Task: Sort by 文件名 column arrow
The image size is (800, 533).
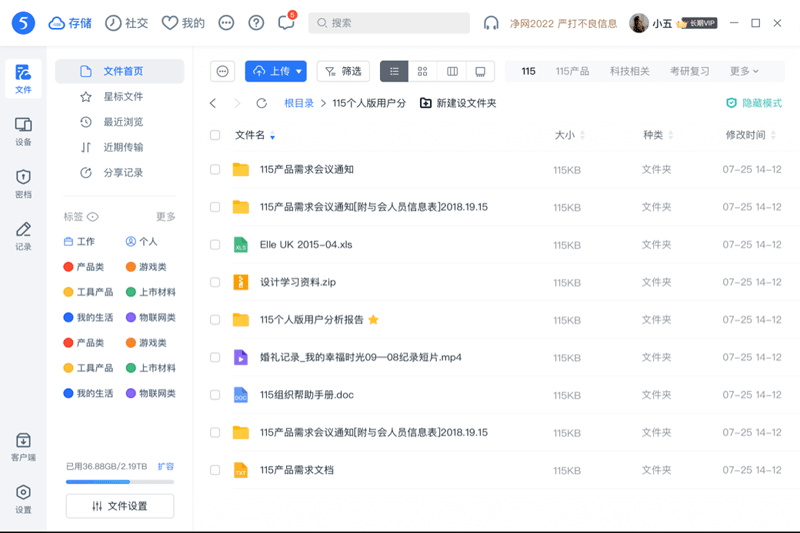Action: click(272, 136)
